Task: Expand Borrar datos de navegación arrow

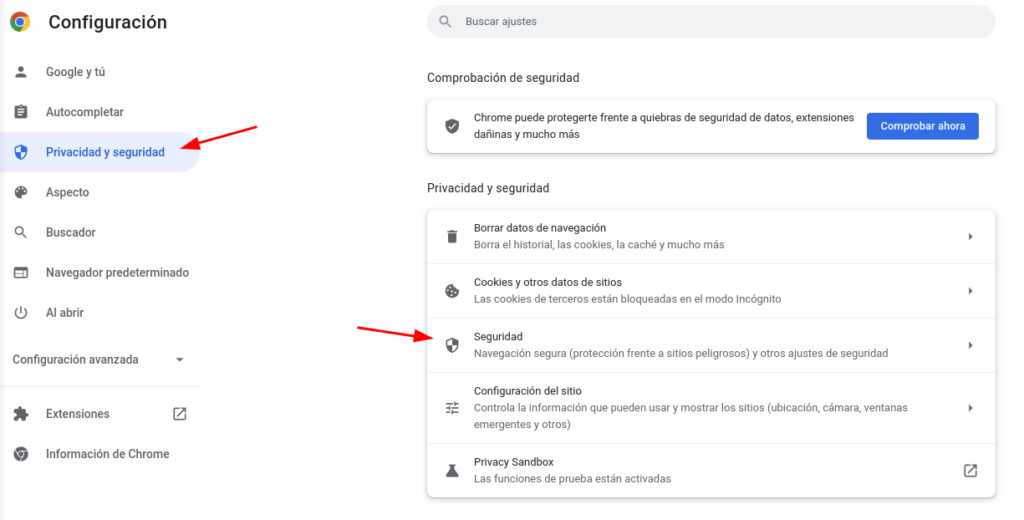Action: 970,237
